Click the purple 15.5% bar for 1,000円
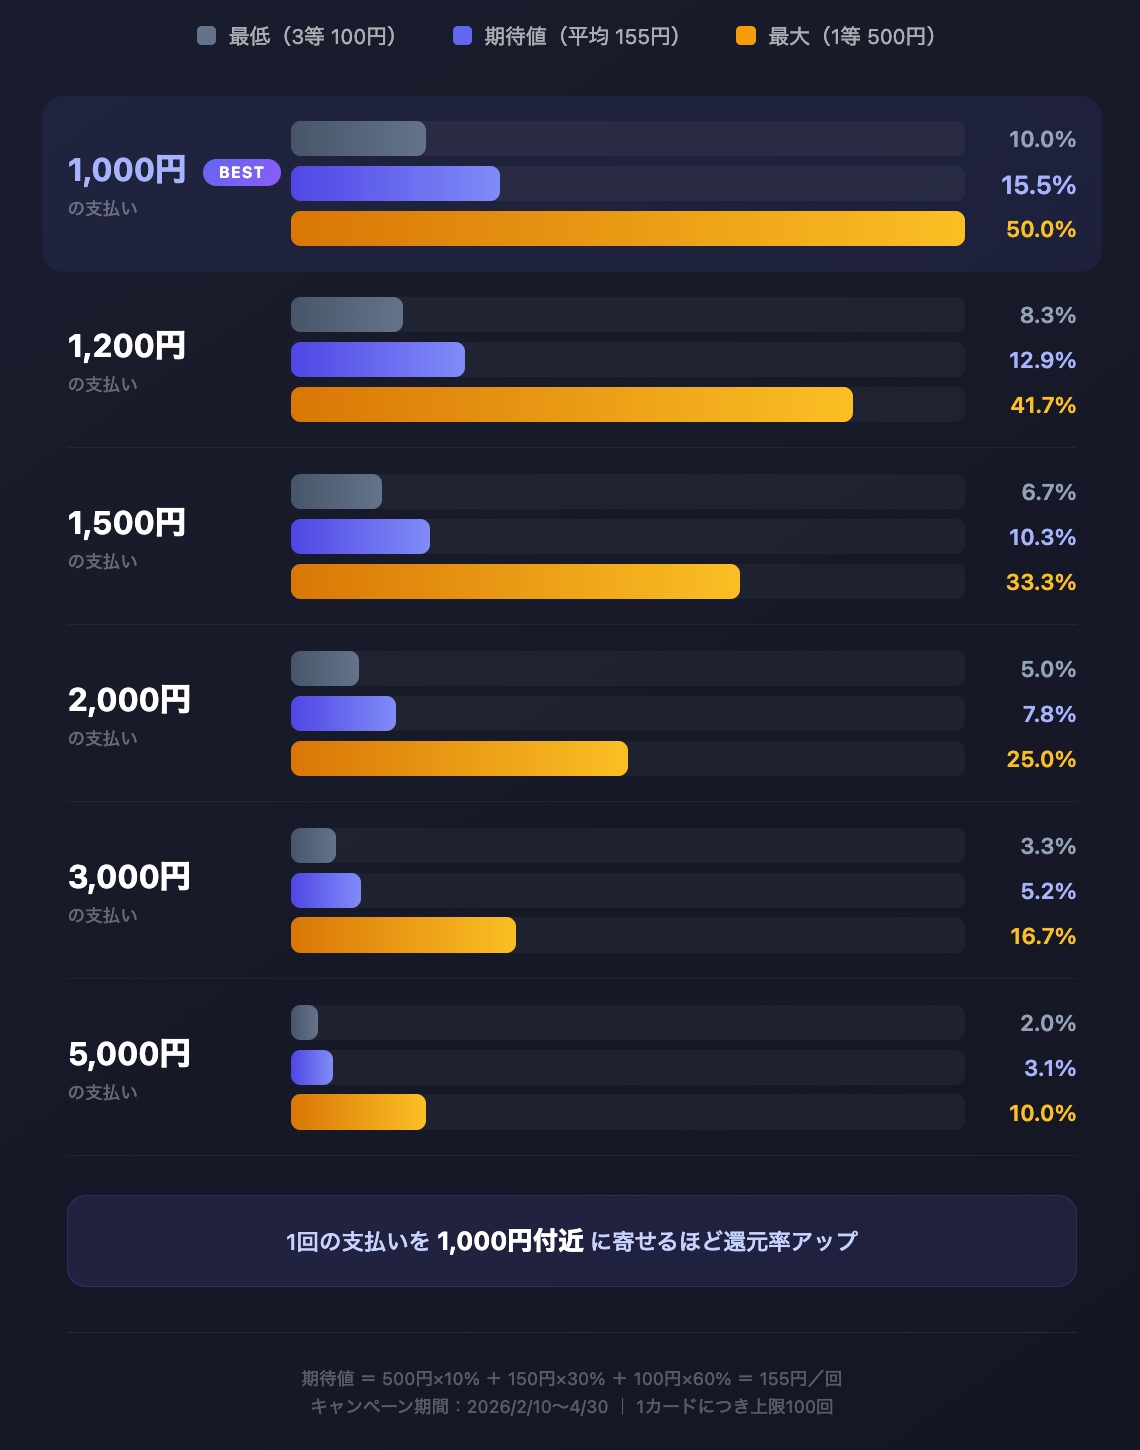This screenshot has height=1450, width=1140. 395,184
